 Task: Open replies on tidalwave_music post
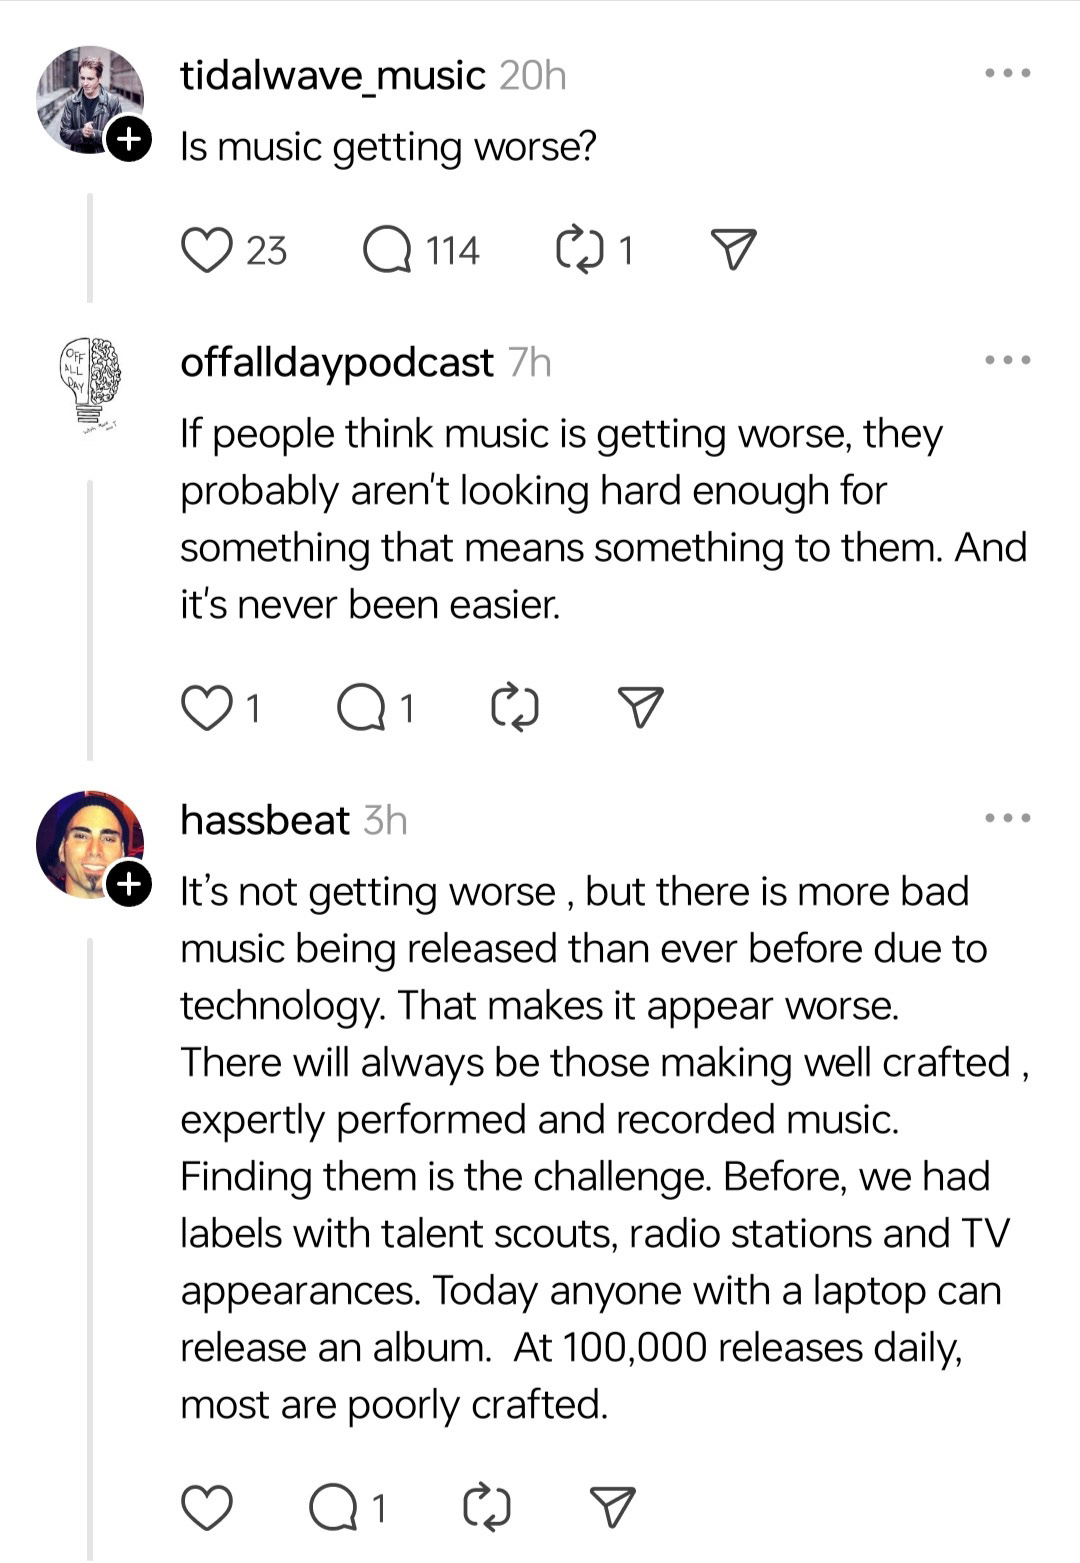pyautogui.click(x=387, y=250)
